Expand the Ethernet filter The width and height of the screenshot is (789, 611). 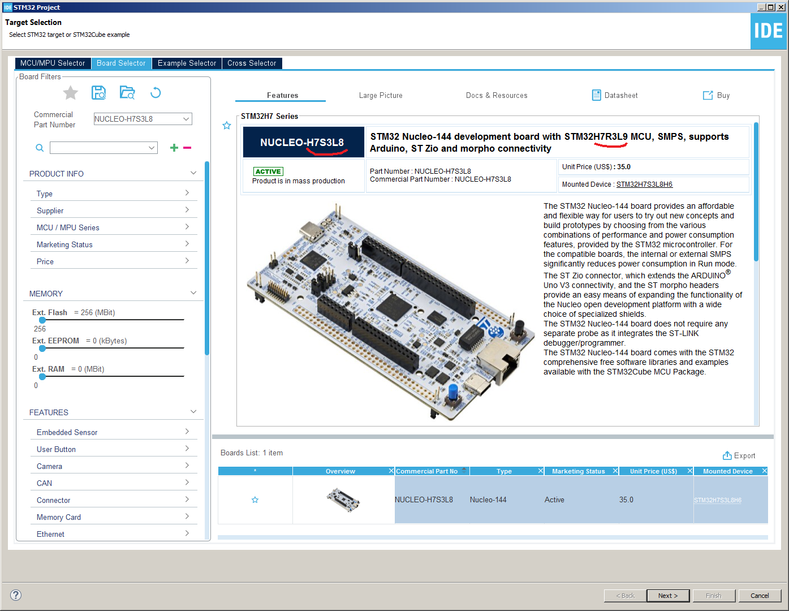187,533
